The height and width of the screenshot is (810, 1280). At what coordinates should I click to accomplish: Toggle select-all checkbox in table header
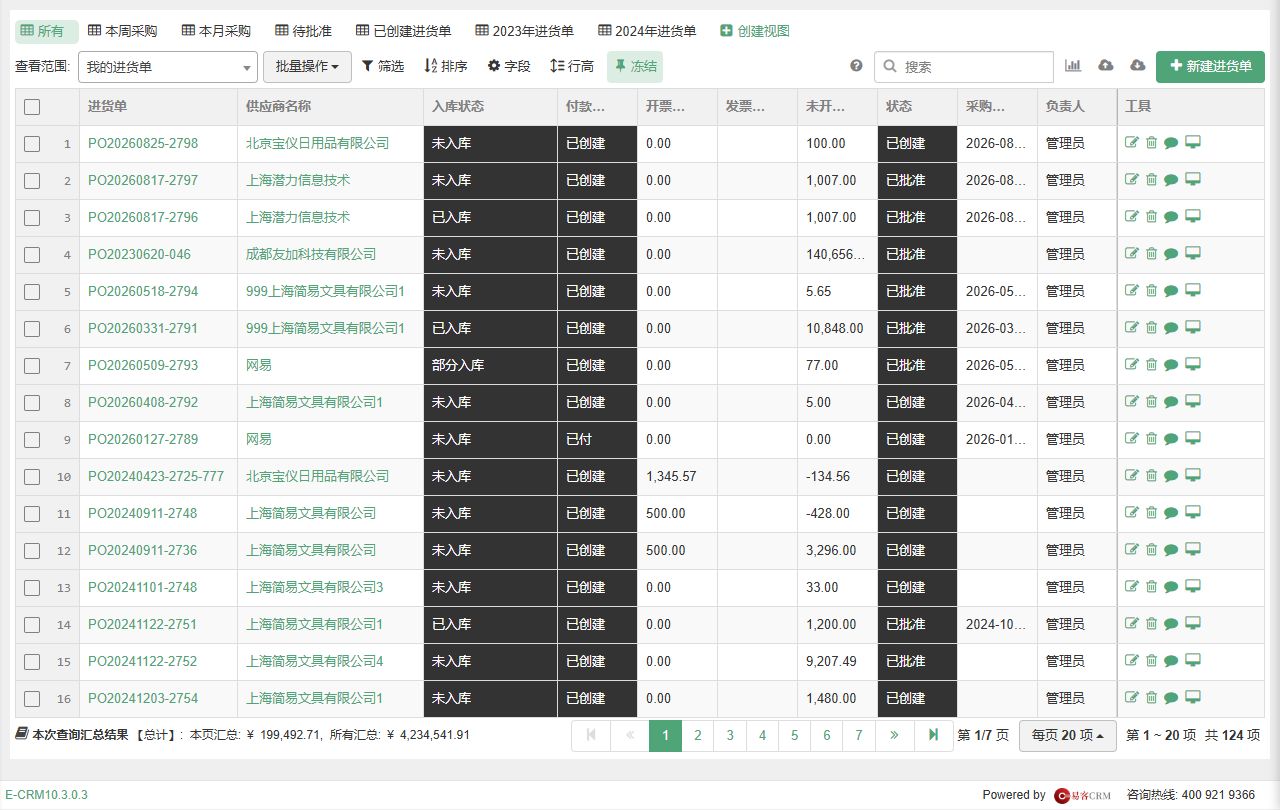tap(32, 107)
